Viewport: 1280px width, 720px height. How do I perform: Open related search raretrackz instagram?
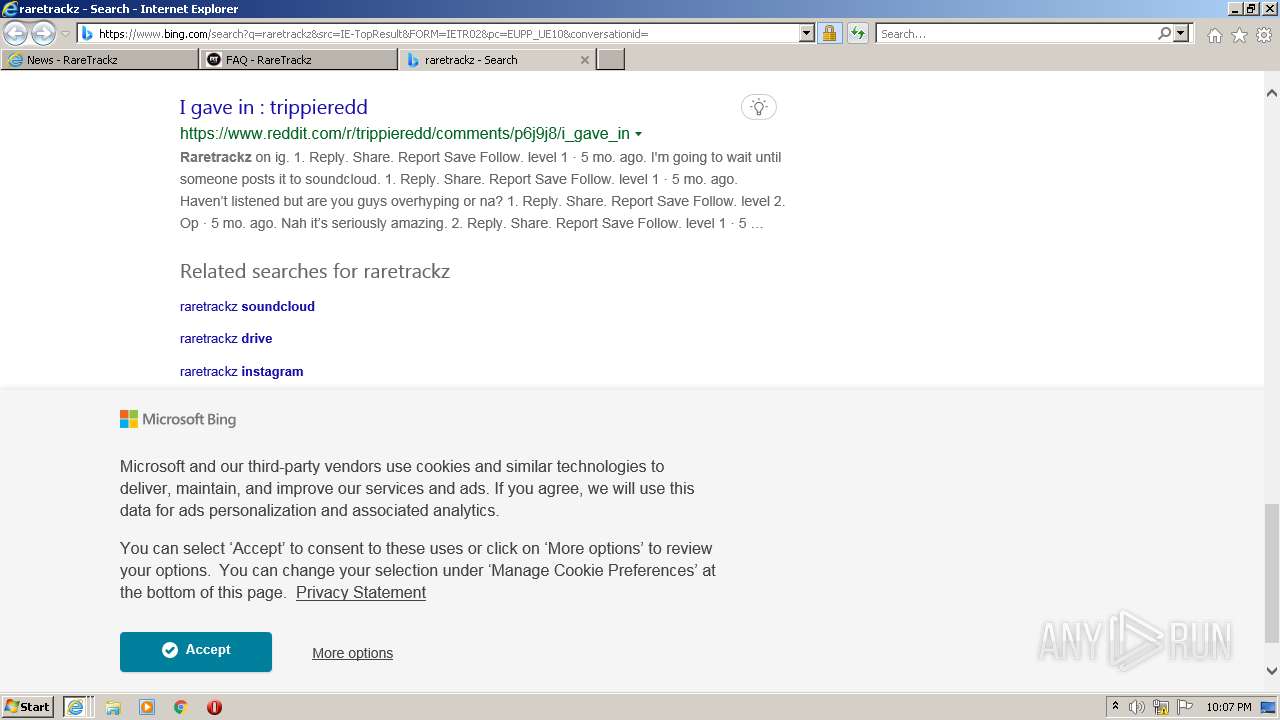241,371
